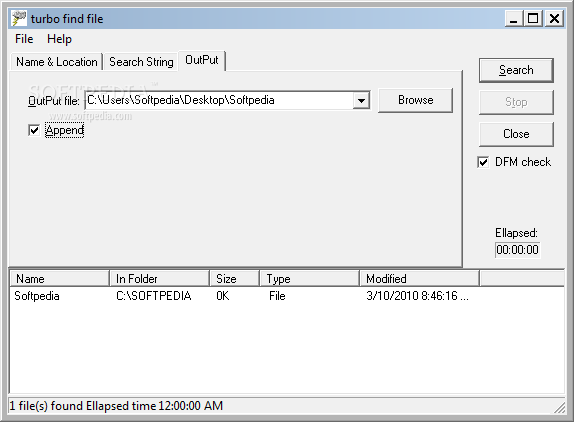Click the File type cell

[277, 296]
